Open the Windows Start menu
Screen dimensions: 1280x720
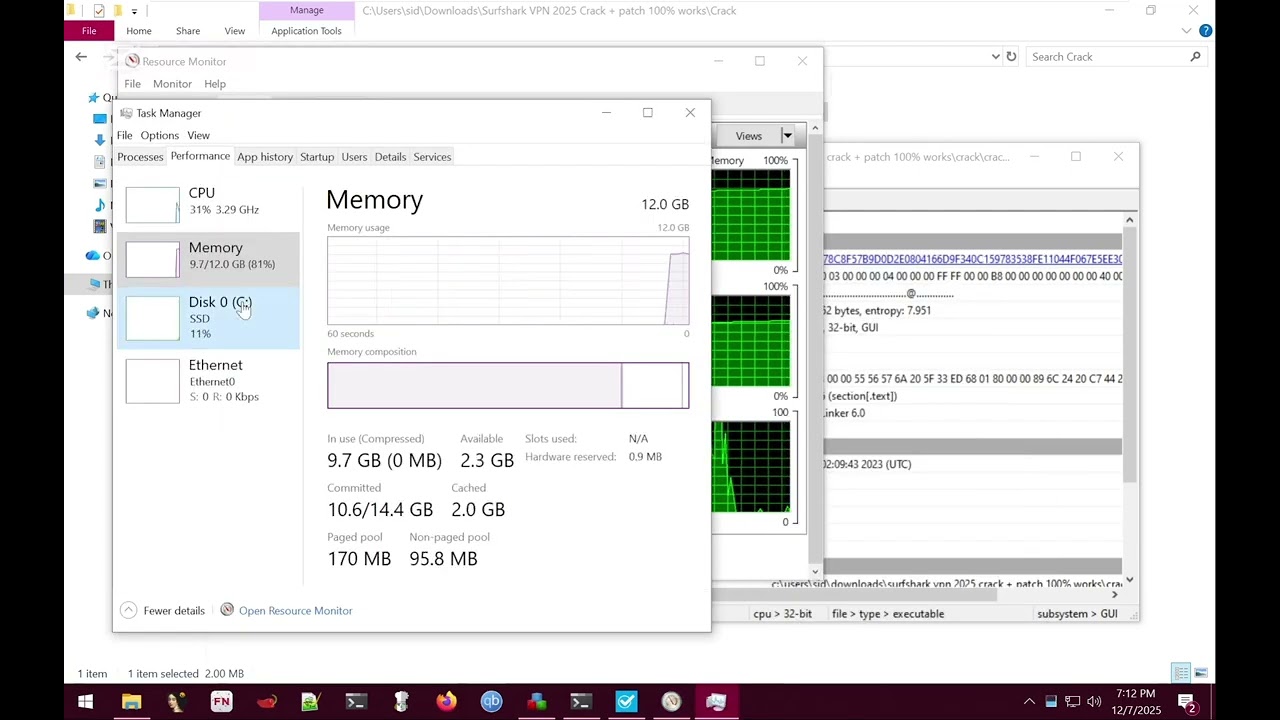pyautogui.click(x=86, y=702)
